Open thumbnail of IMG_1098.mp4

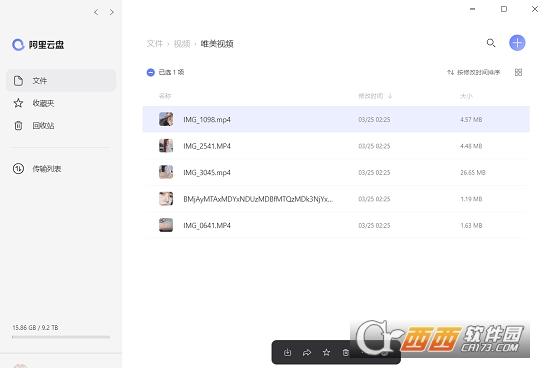166,119
